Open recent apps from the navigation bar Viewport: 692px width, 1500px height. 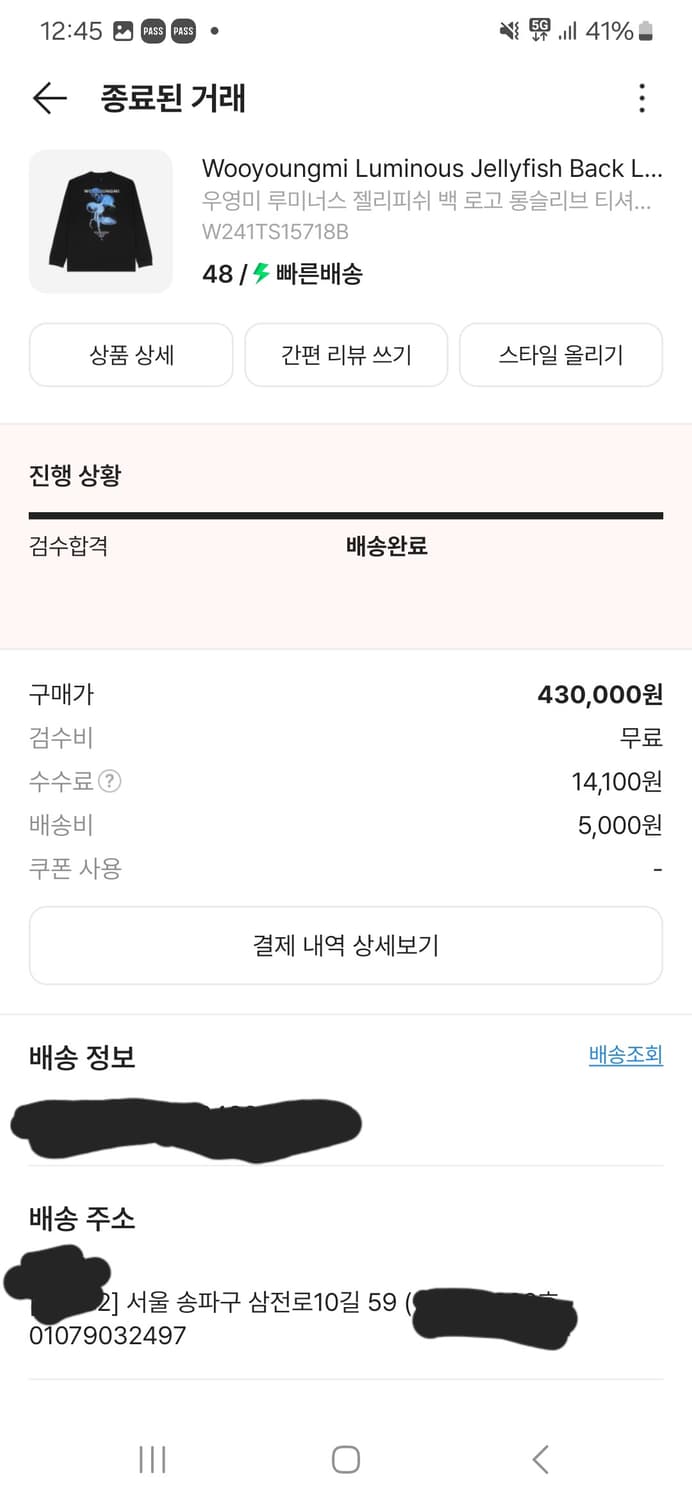[151, 1459]
